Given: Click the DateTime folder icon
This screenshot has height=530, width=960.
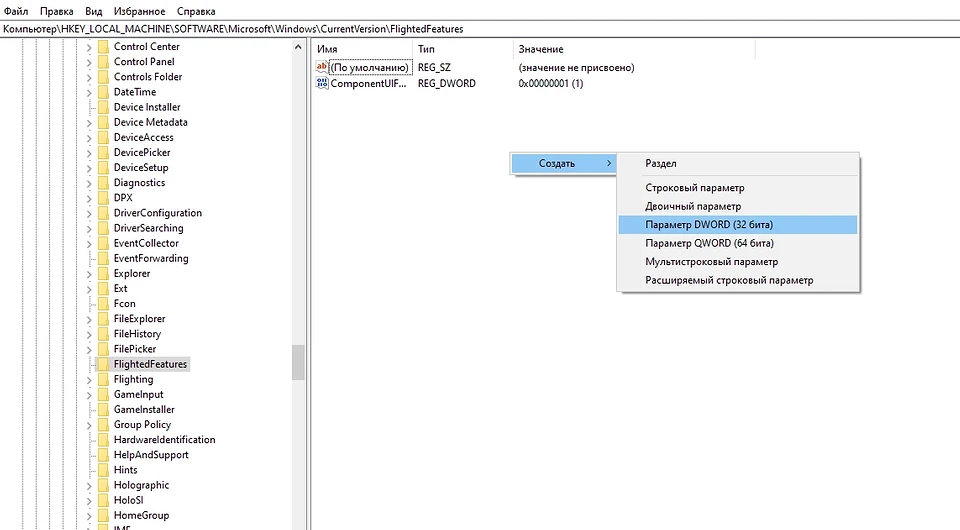Looking at the screenshot, I should tap(102, 92).
